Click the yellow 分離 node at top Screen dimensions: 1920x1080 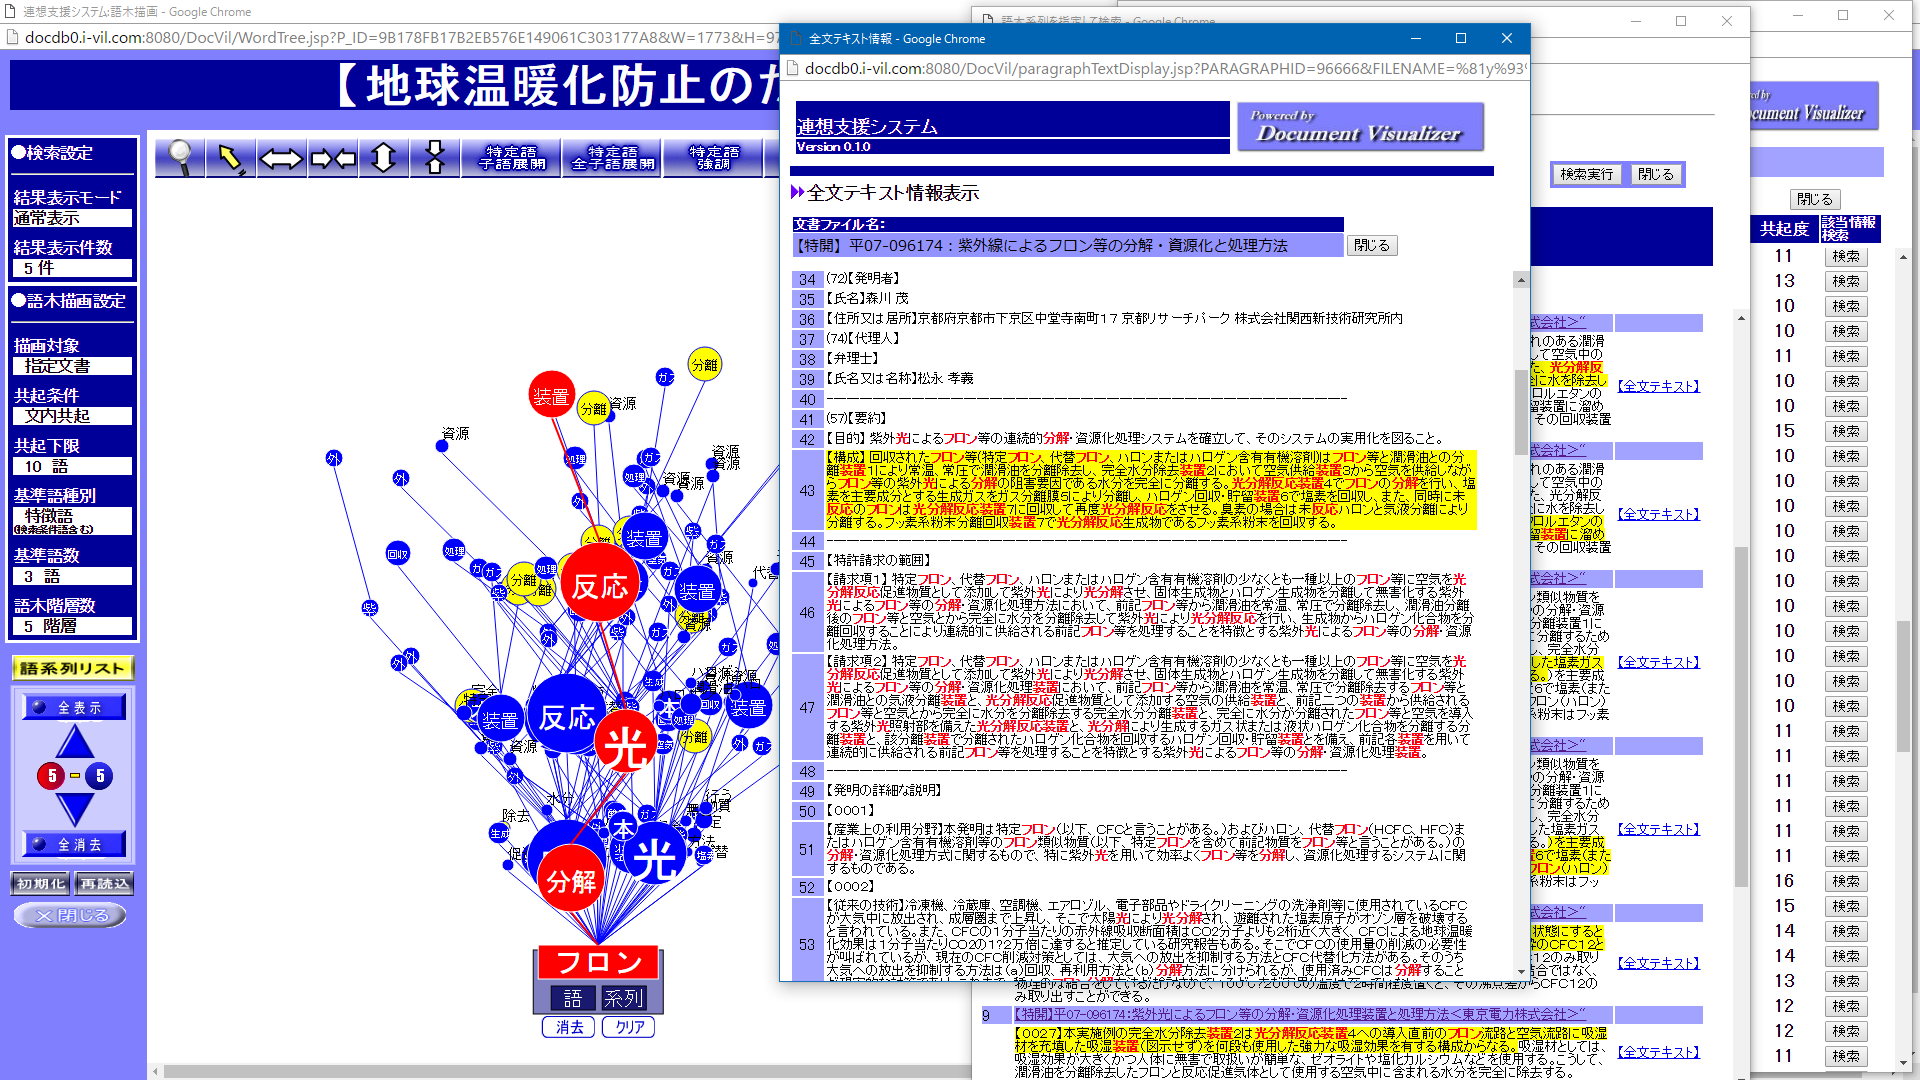(705, 365)
